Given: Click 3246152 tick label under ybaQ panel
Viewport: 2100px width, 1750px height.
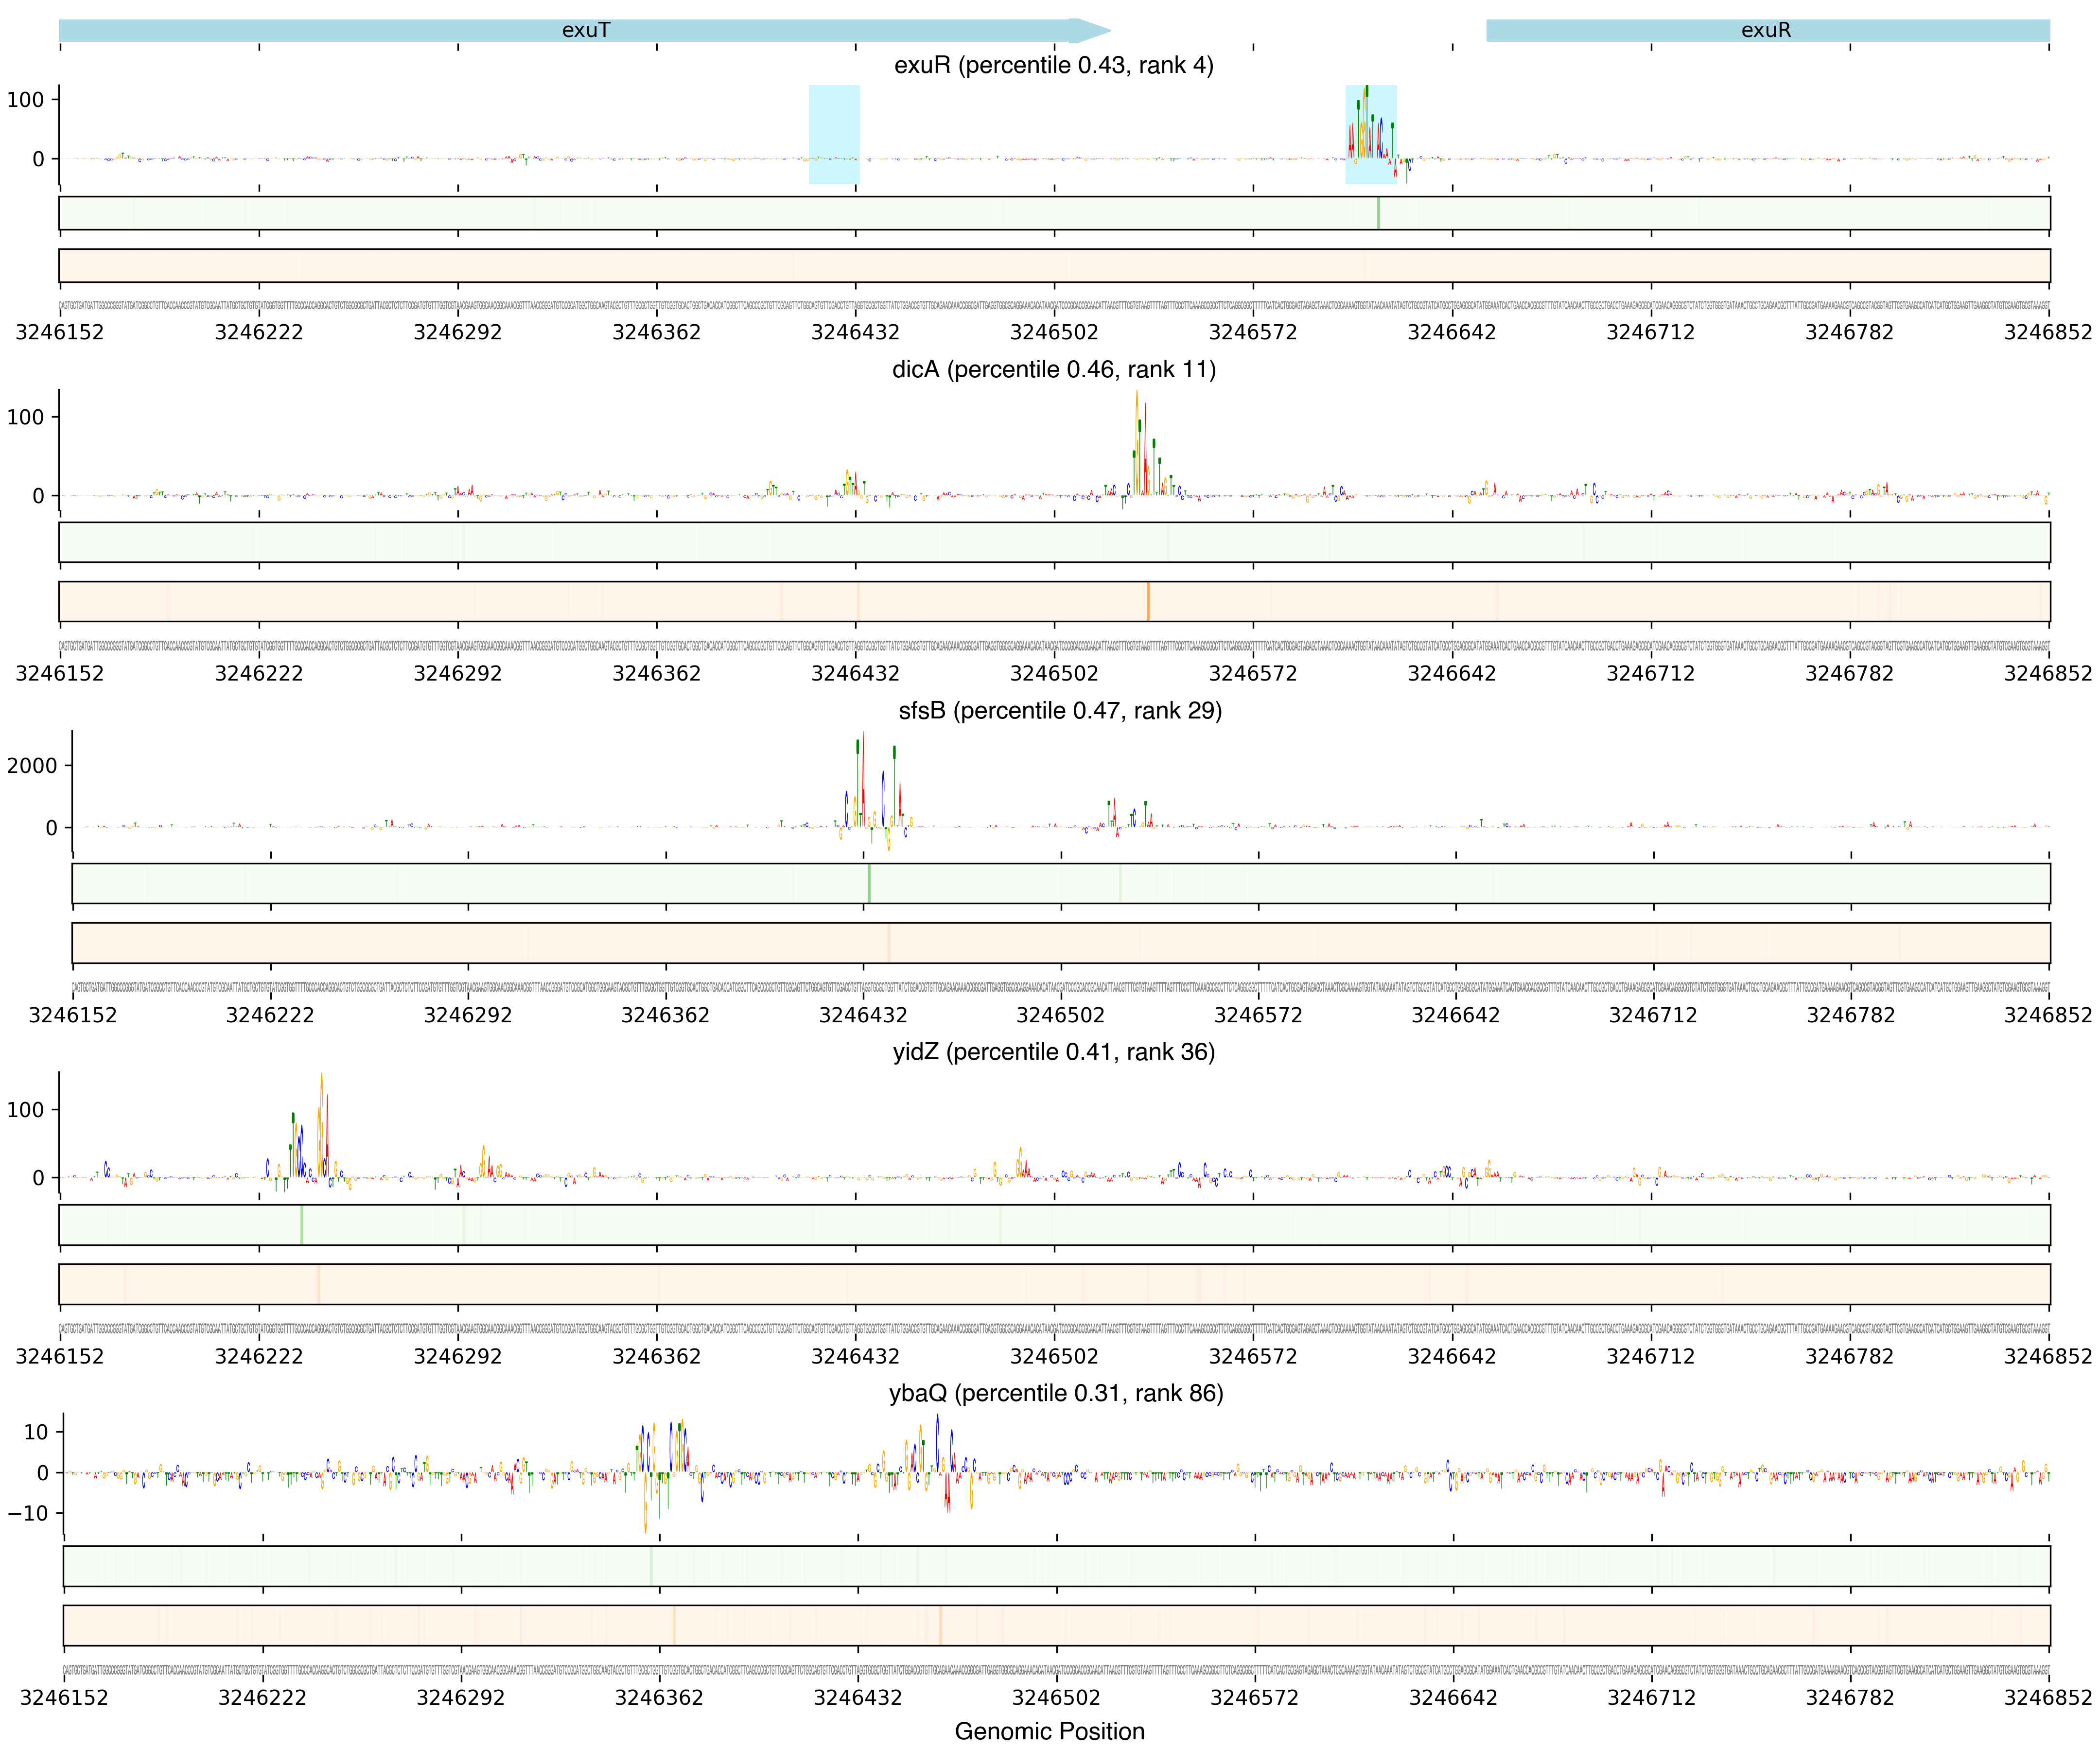Looking at the screenshot, I should [64, 1697].
